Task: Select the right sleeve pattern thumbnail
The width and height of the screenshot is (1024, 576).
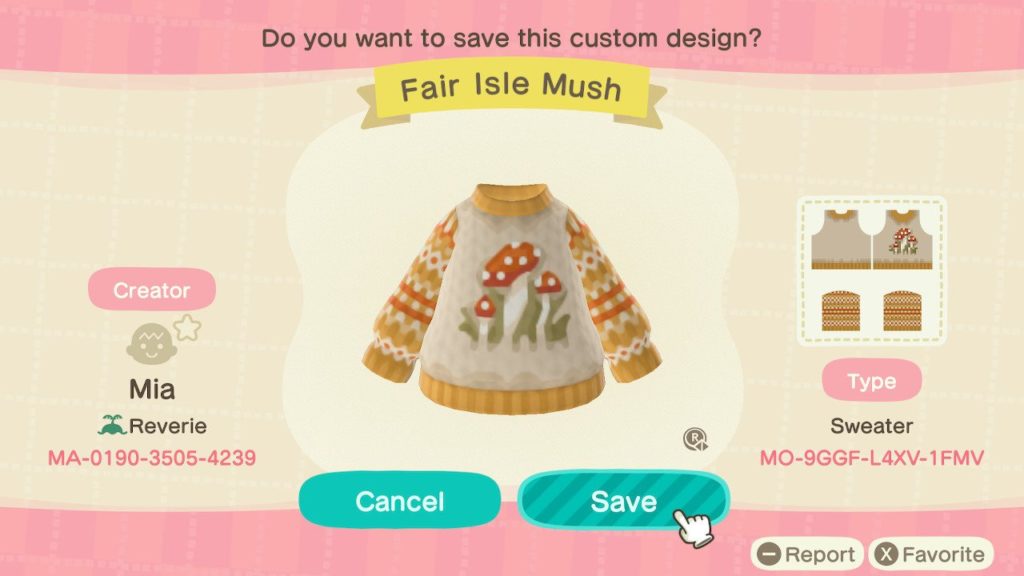Action: (903, 311)
